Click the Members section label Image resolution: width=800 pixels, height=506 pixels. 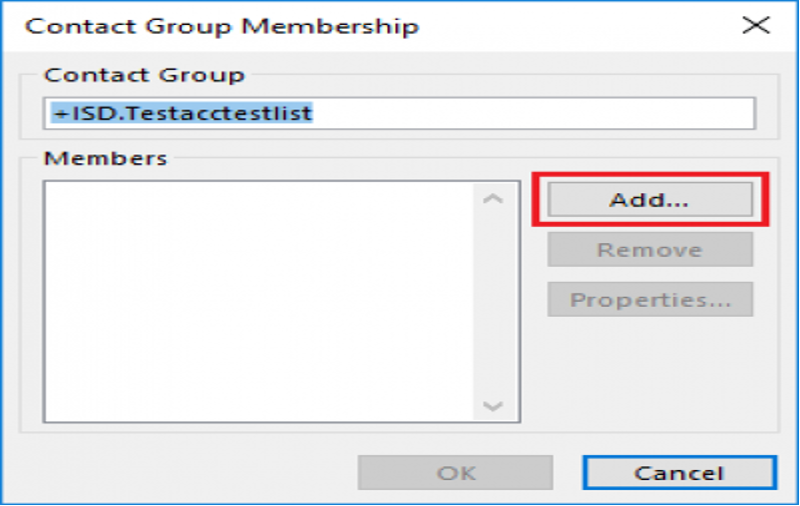pos(106,158)
